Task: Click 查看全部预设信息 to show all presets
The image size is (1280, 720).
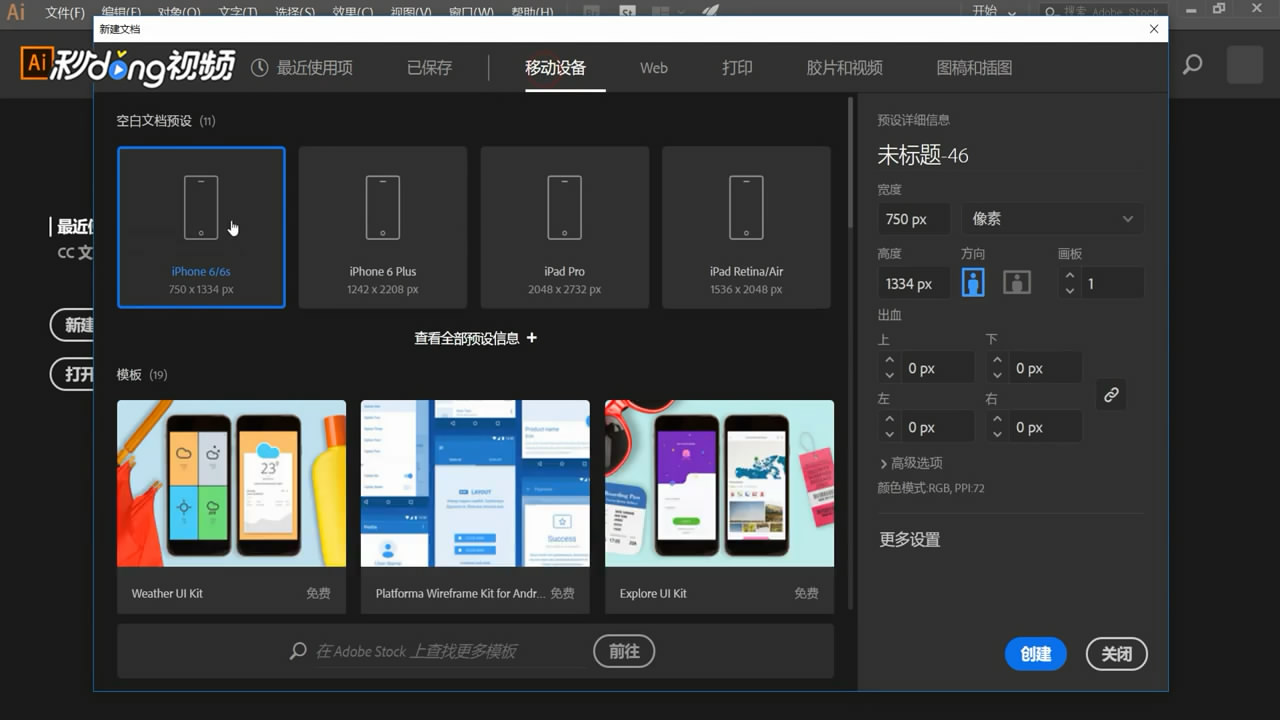Action: pyautogui.click(x=476, y=338)
